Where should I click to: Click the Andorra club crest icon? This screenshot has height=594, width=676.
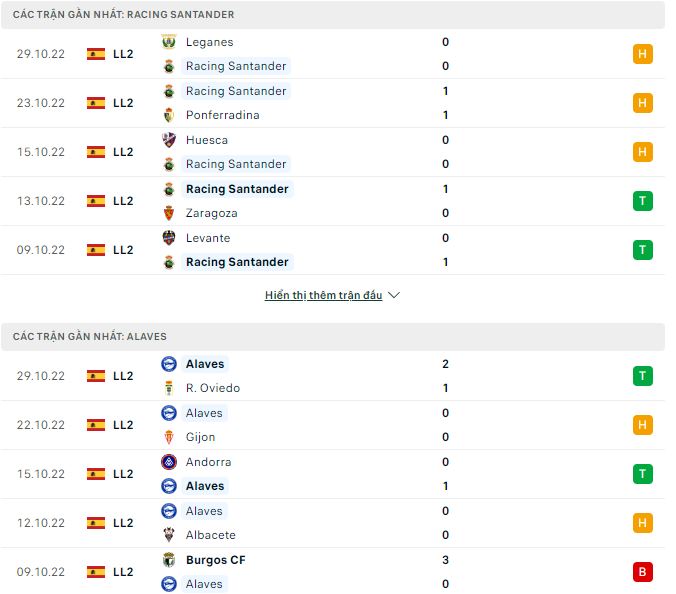169,462
